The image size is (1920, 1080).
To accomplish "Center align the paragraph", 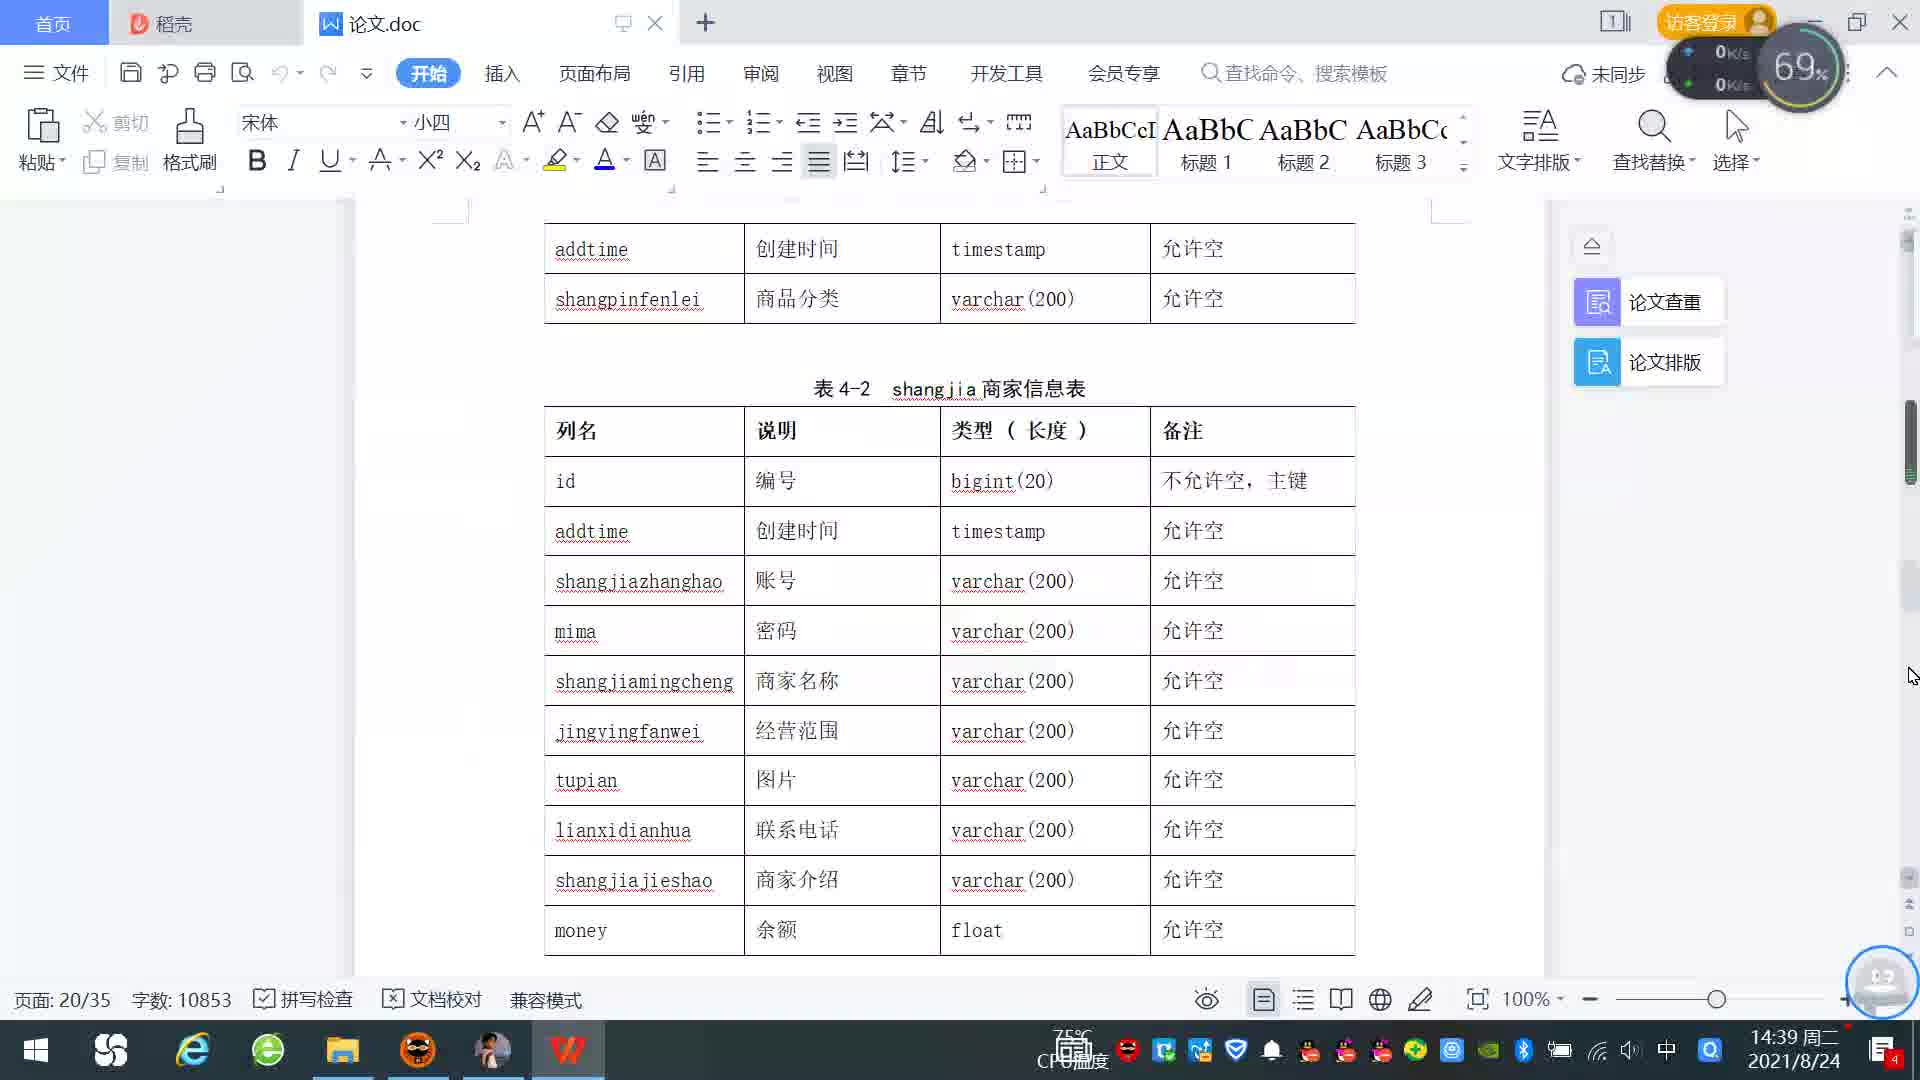I will coord(744,162).
